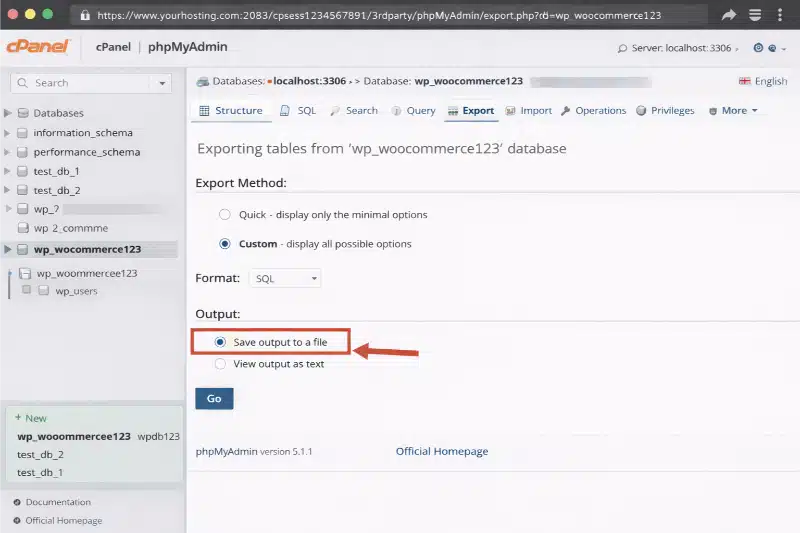Expand the wp_wocommerce123 tree node

[7, 249]
